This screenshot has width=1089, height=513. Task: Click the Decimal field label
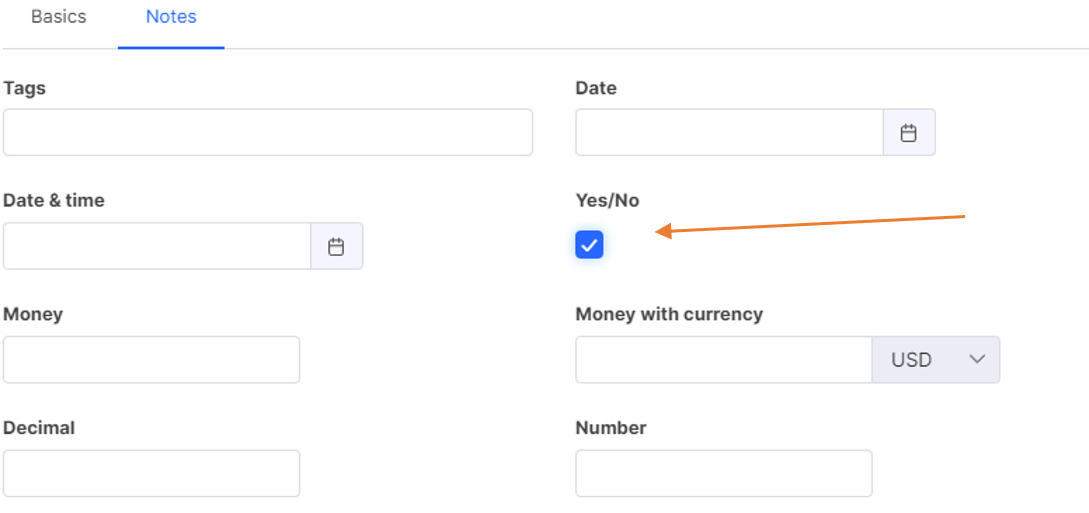point(39,428)
